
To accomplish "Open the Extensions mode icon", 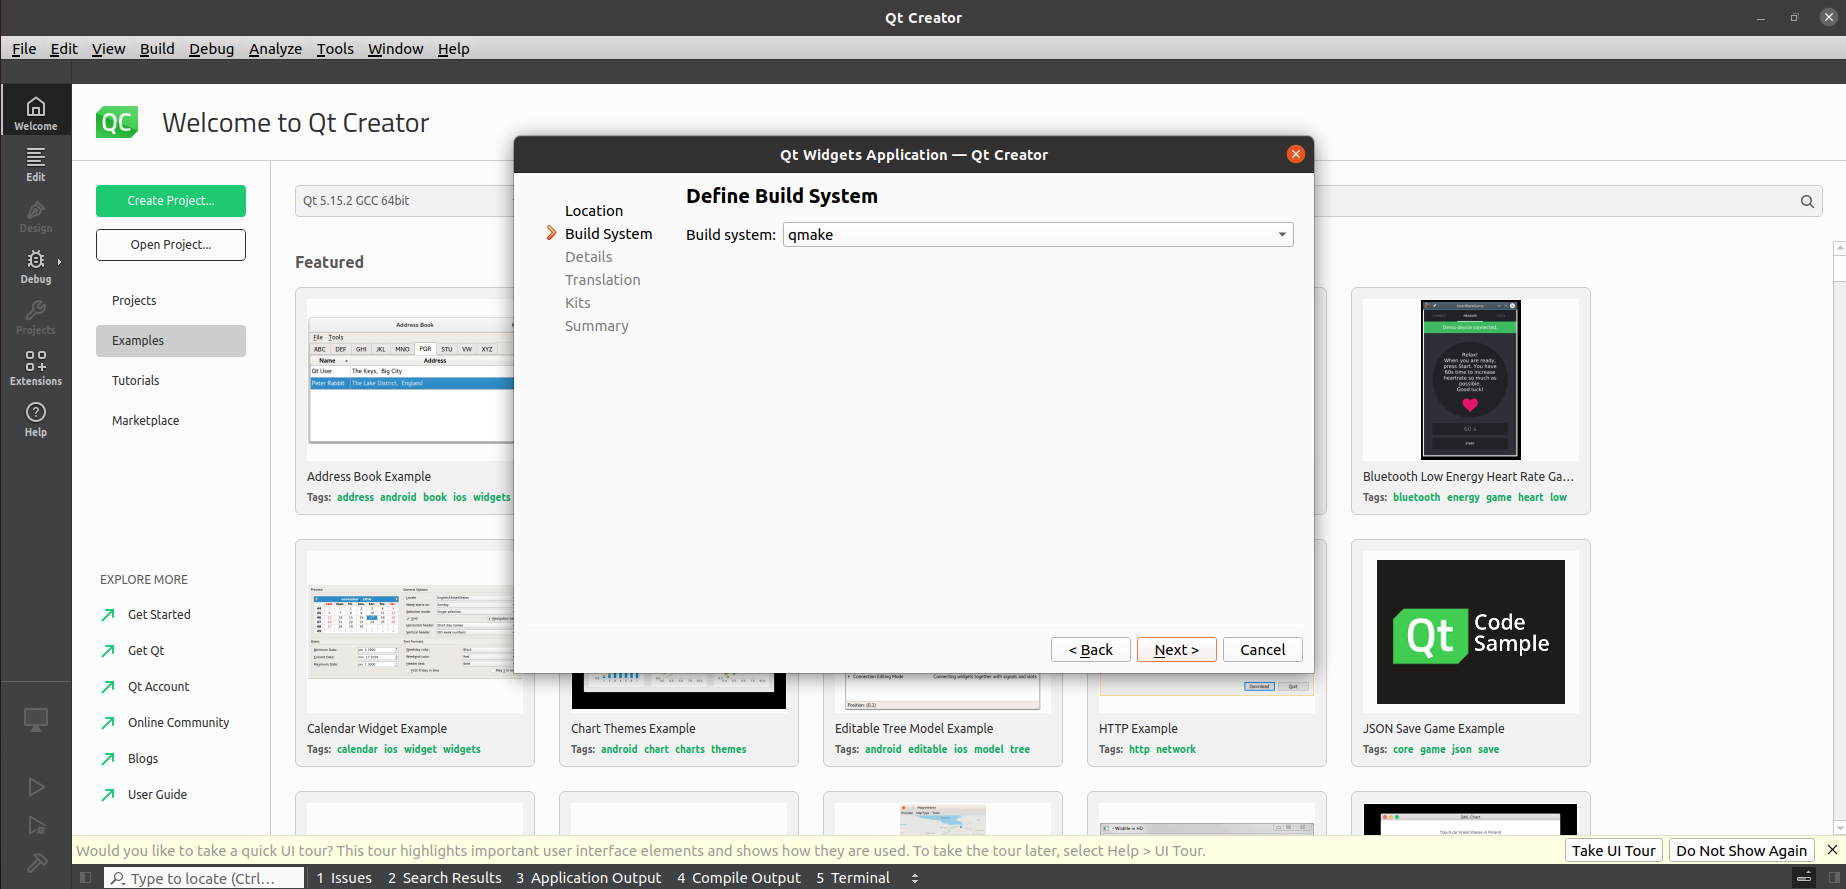I will tap(36, 367).
